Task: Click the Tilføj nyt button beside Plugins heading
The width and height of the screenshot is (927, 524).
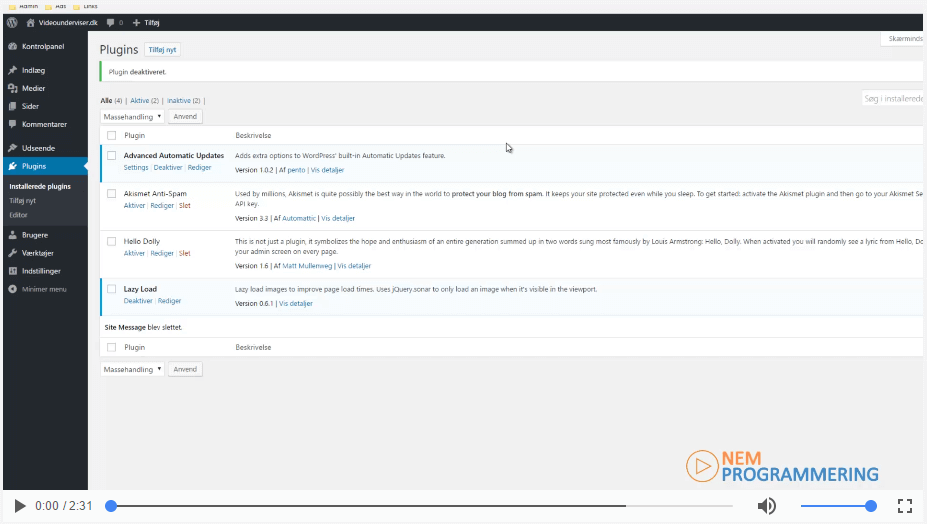Action: click(x=163, y=50)
